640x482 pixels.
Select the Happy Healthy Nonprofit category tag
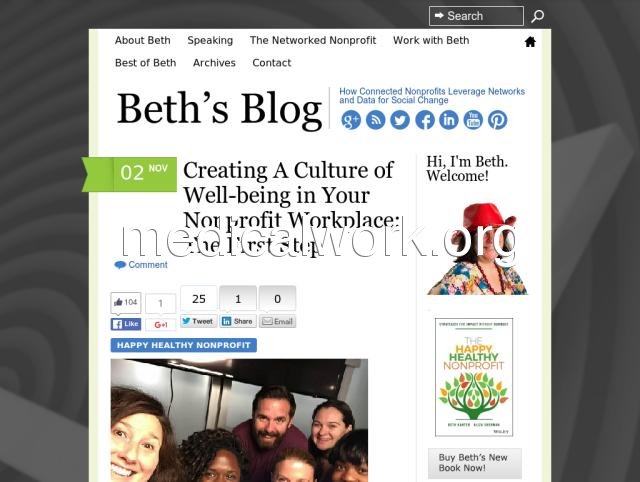184,345
